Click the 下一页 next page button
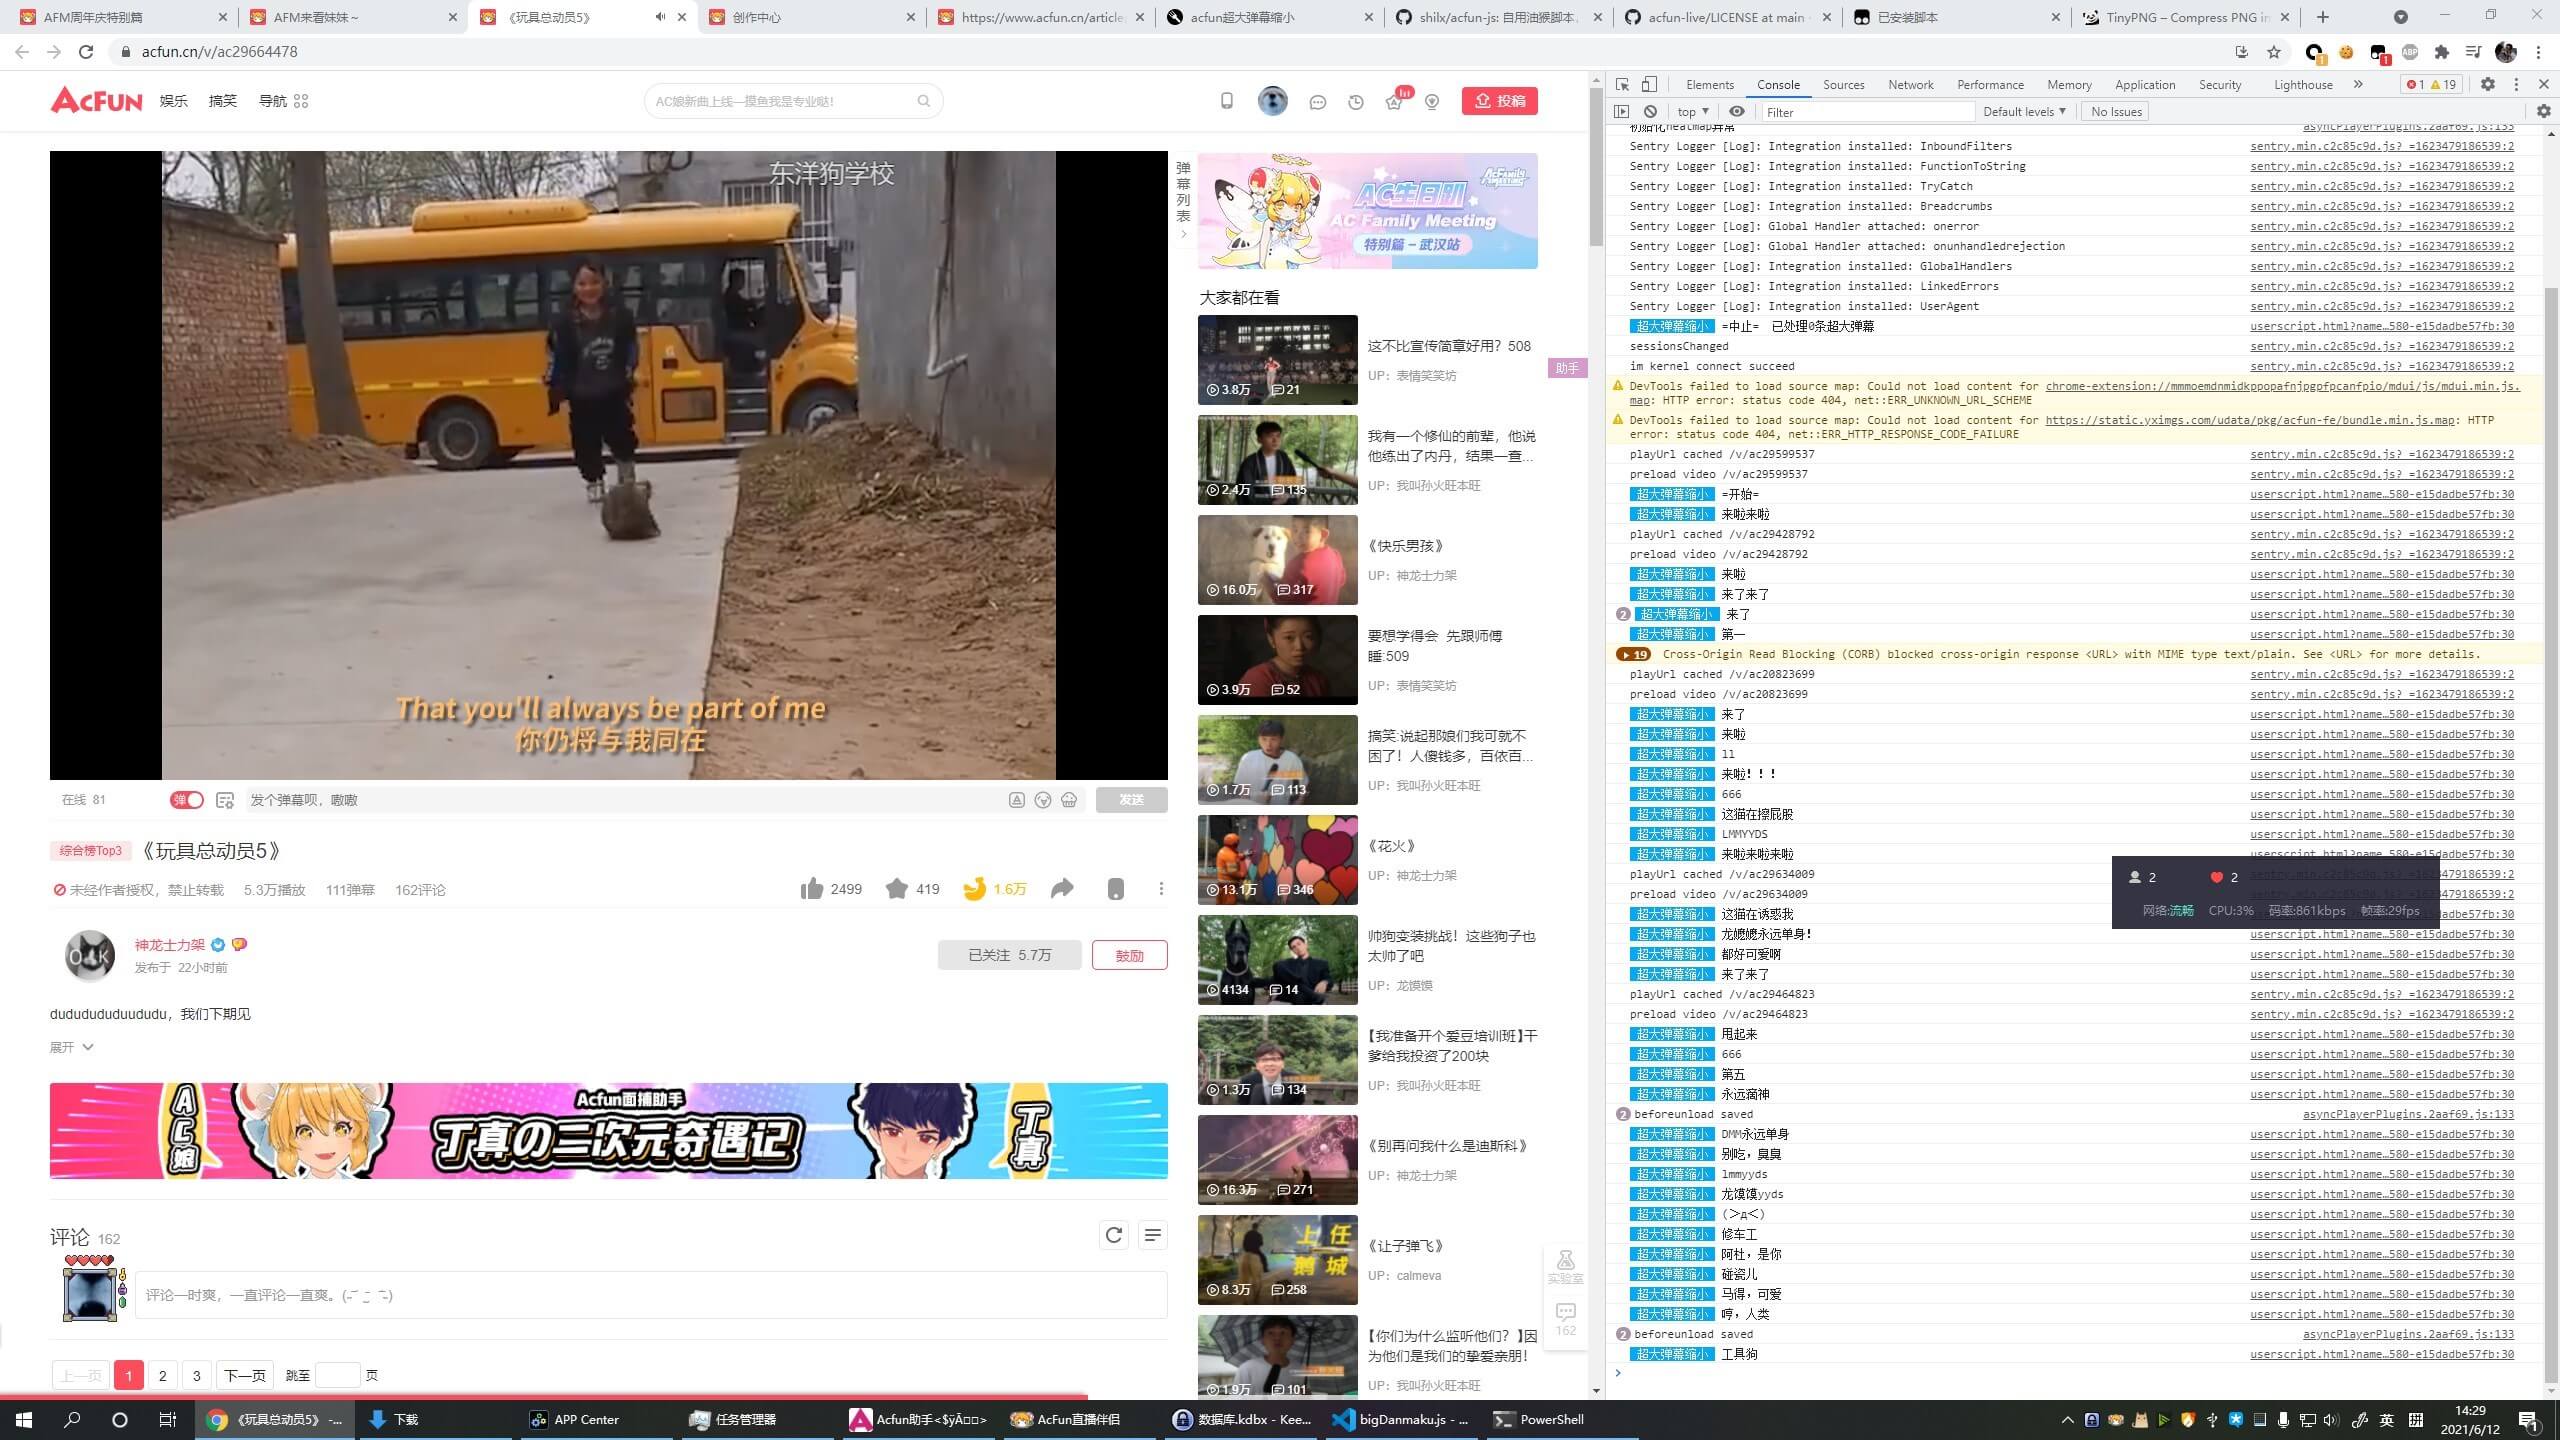This screenshot has height=1440, width=2560. (245, 1375)
